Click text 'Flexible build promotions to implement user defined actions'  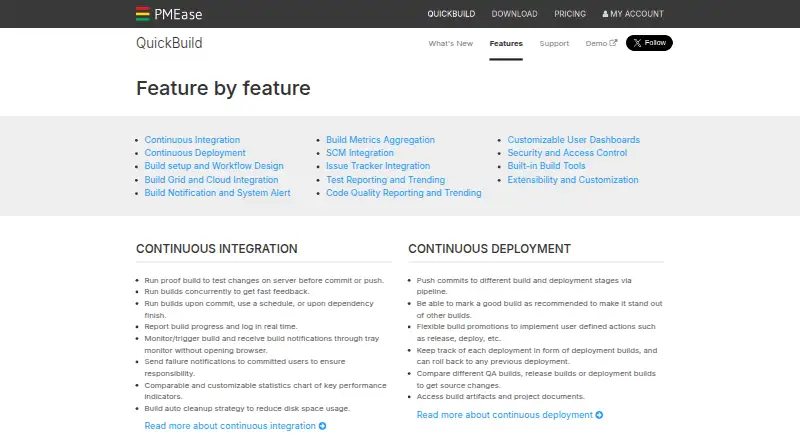click(x=526, y=326)
